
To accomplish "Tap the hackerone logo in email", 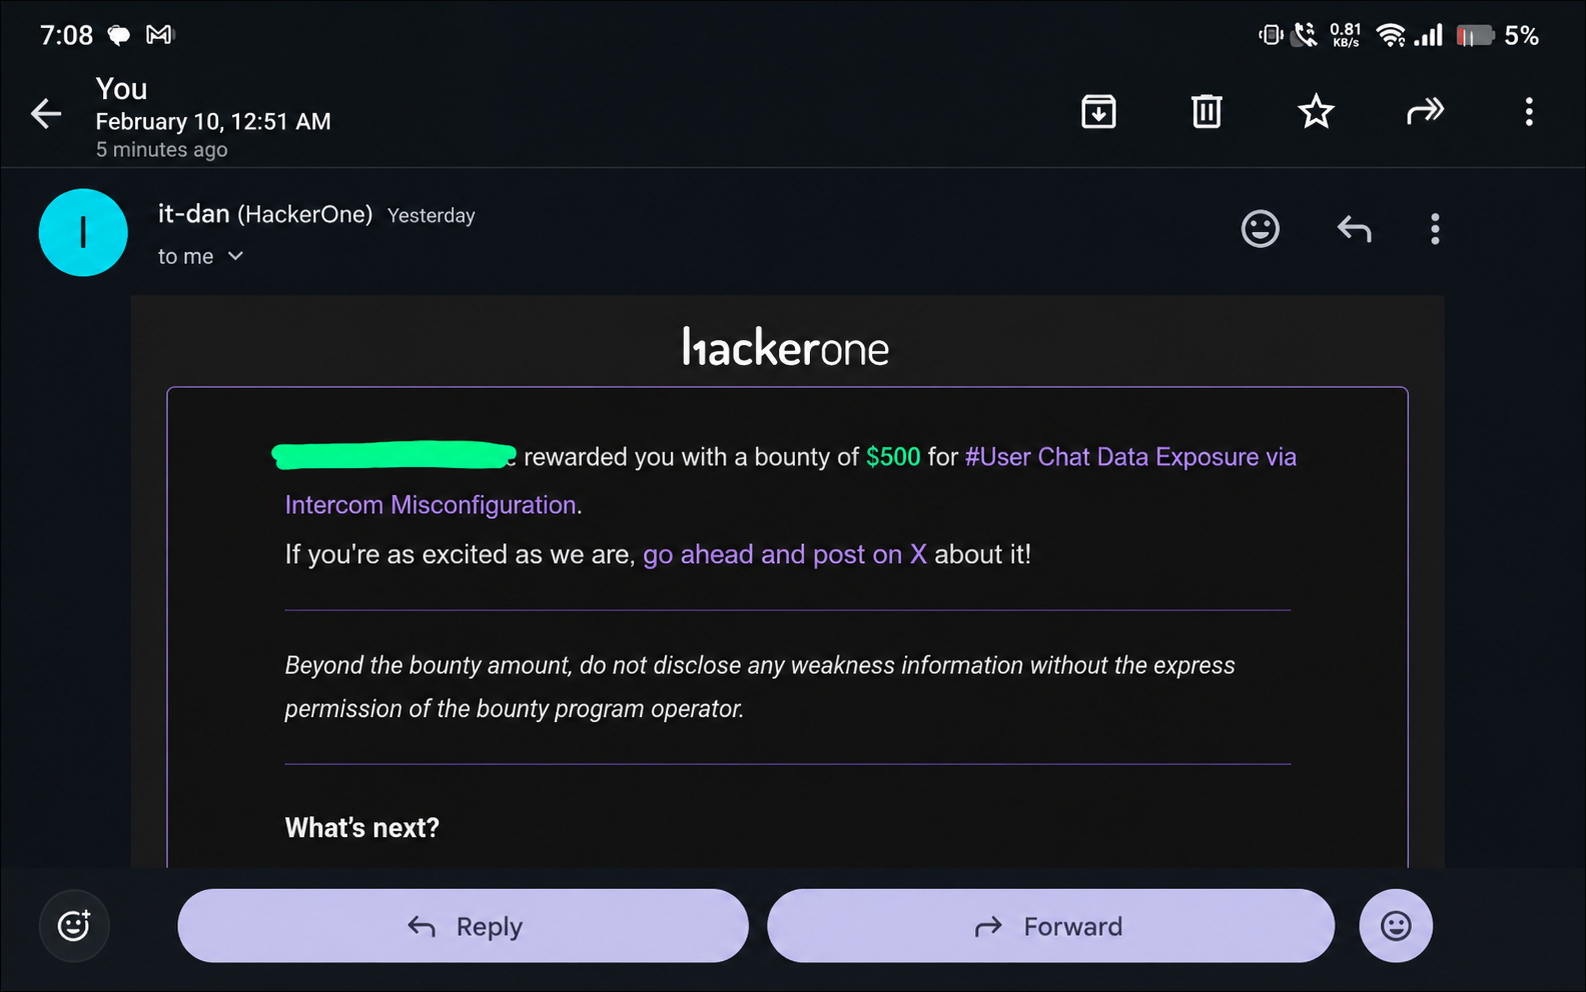I will [786, 348].
